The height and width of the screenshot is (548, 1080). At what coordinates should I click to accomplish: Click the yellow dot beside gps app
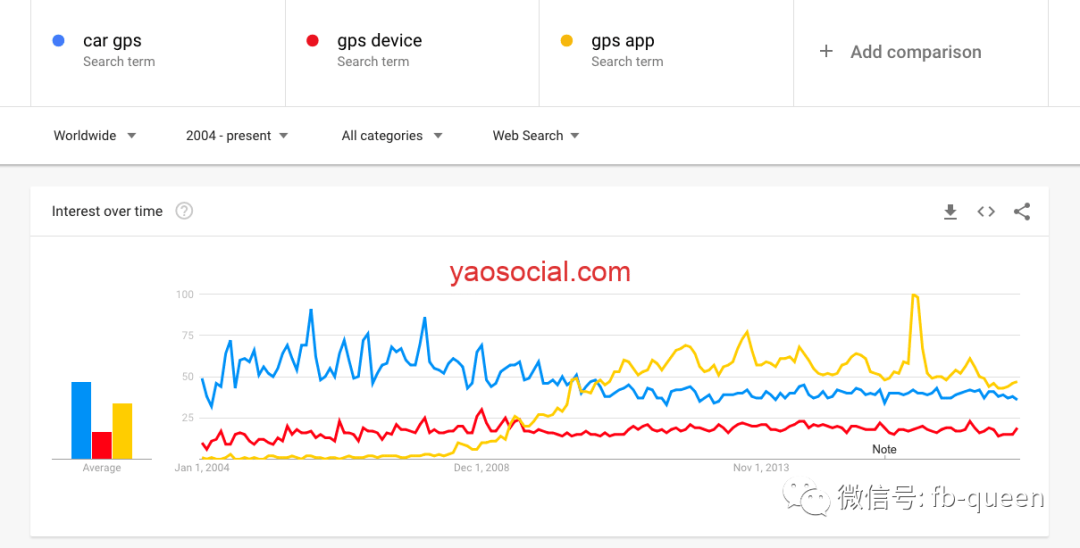[x=567, y=41]
